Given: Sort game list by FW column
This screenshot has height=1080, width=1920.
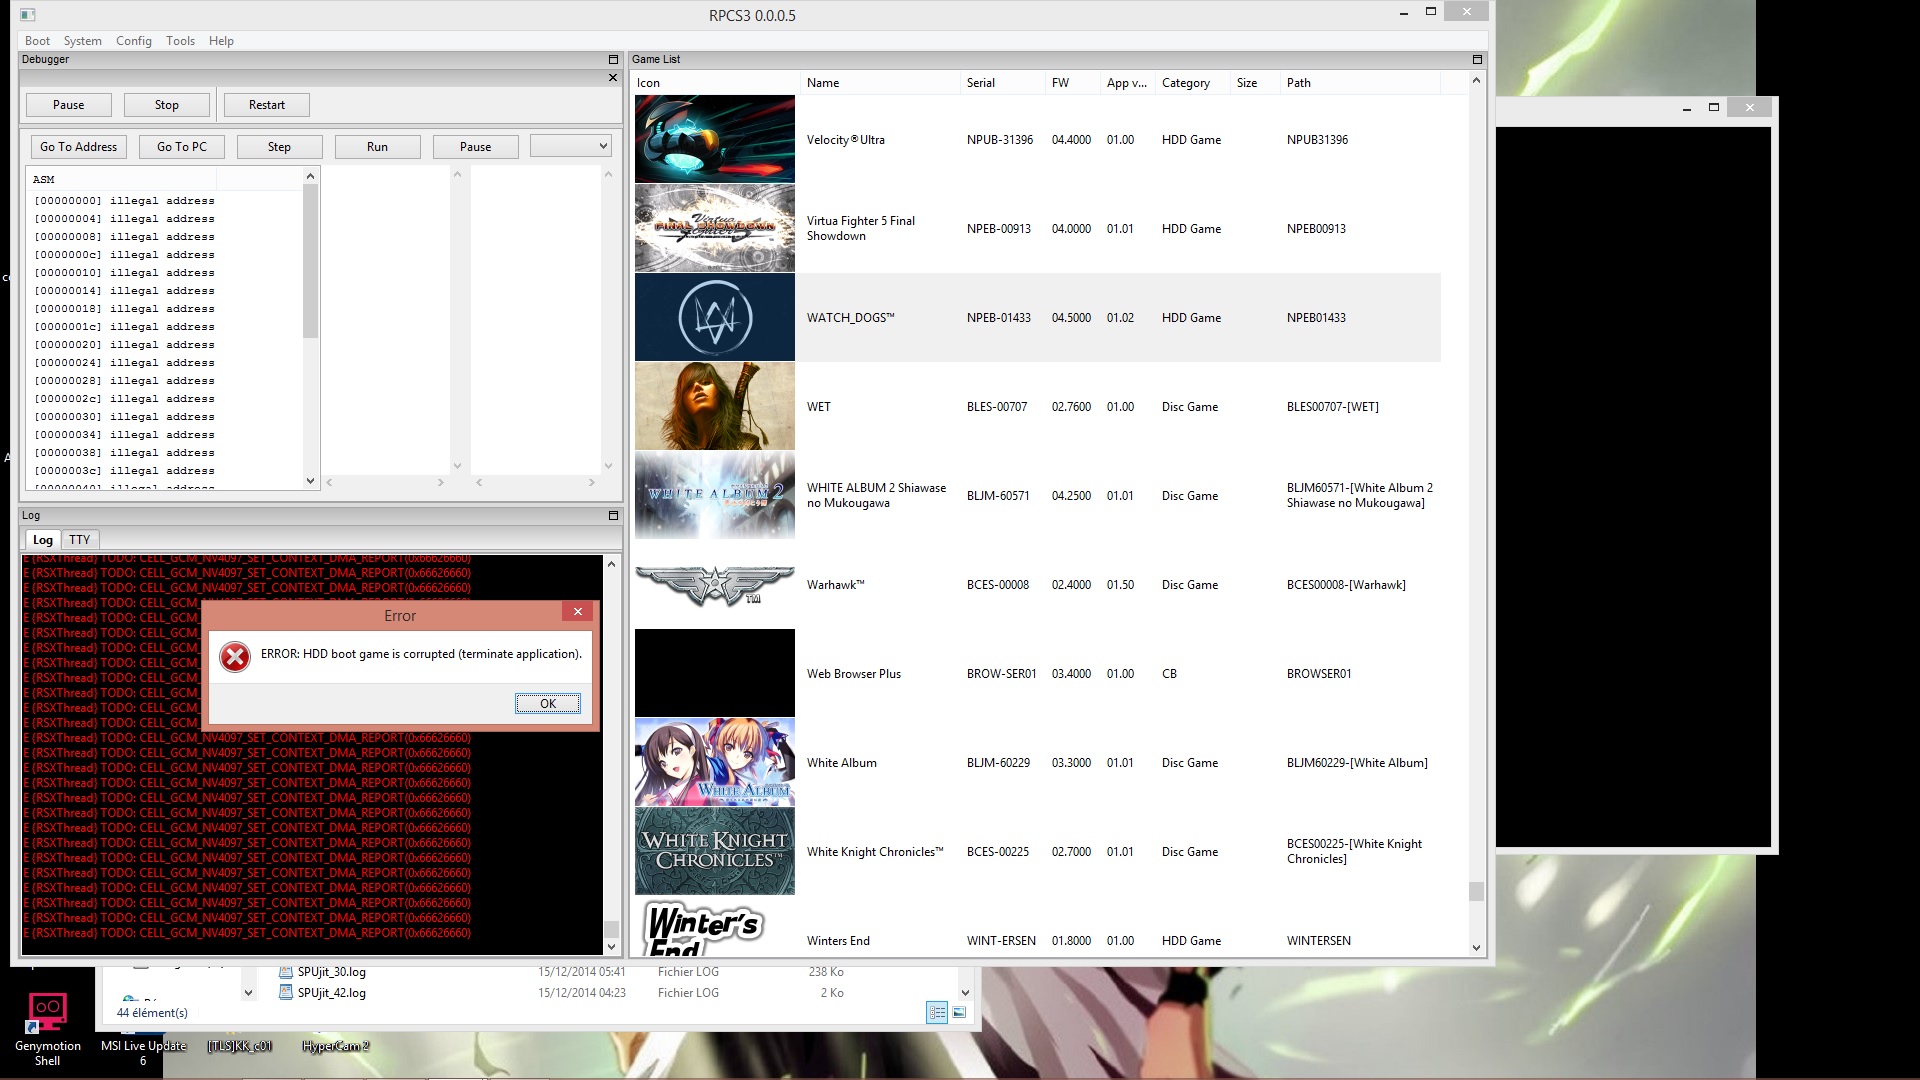Looking at the screenshot, I should (x=1072, y=83).
